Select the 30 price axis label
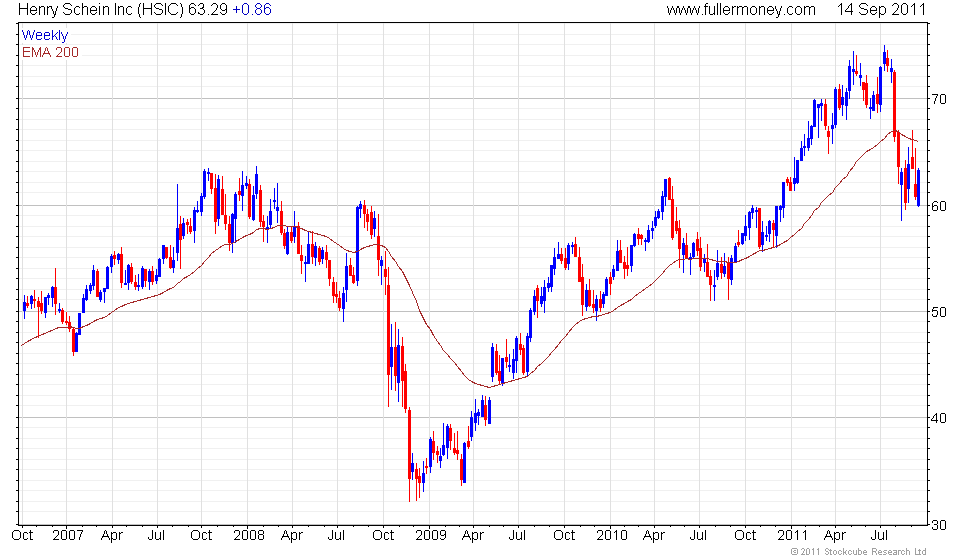Screen dimensions: 980x560 (x=939, y=526)
